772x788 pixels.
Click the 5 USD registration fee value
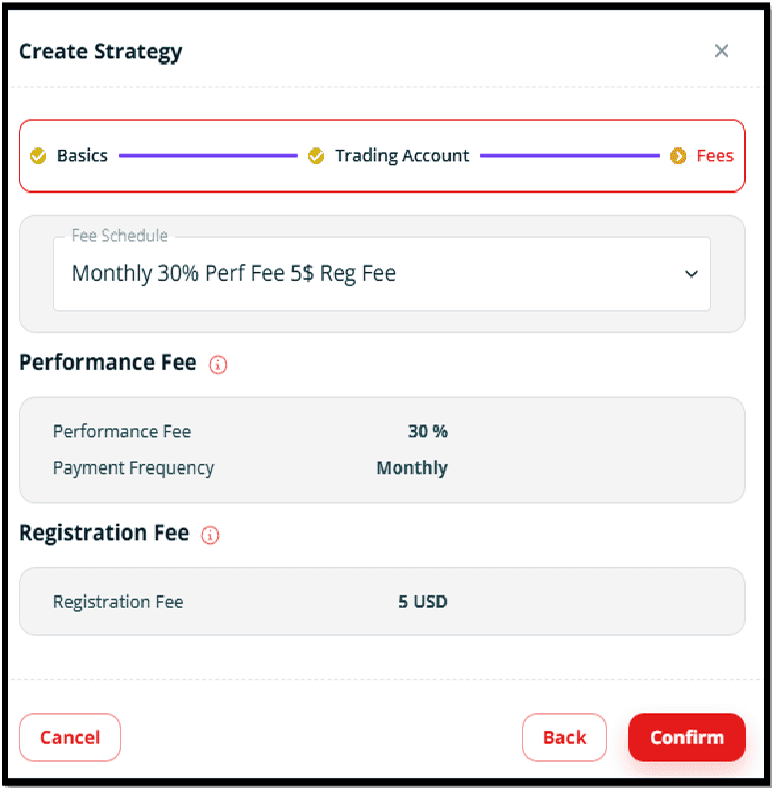tap(423, 602)
